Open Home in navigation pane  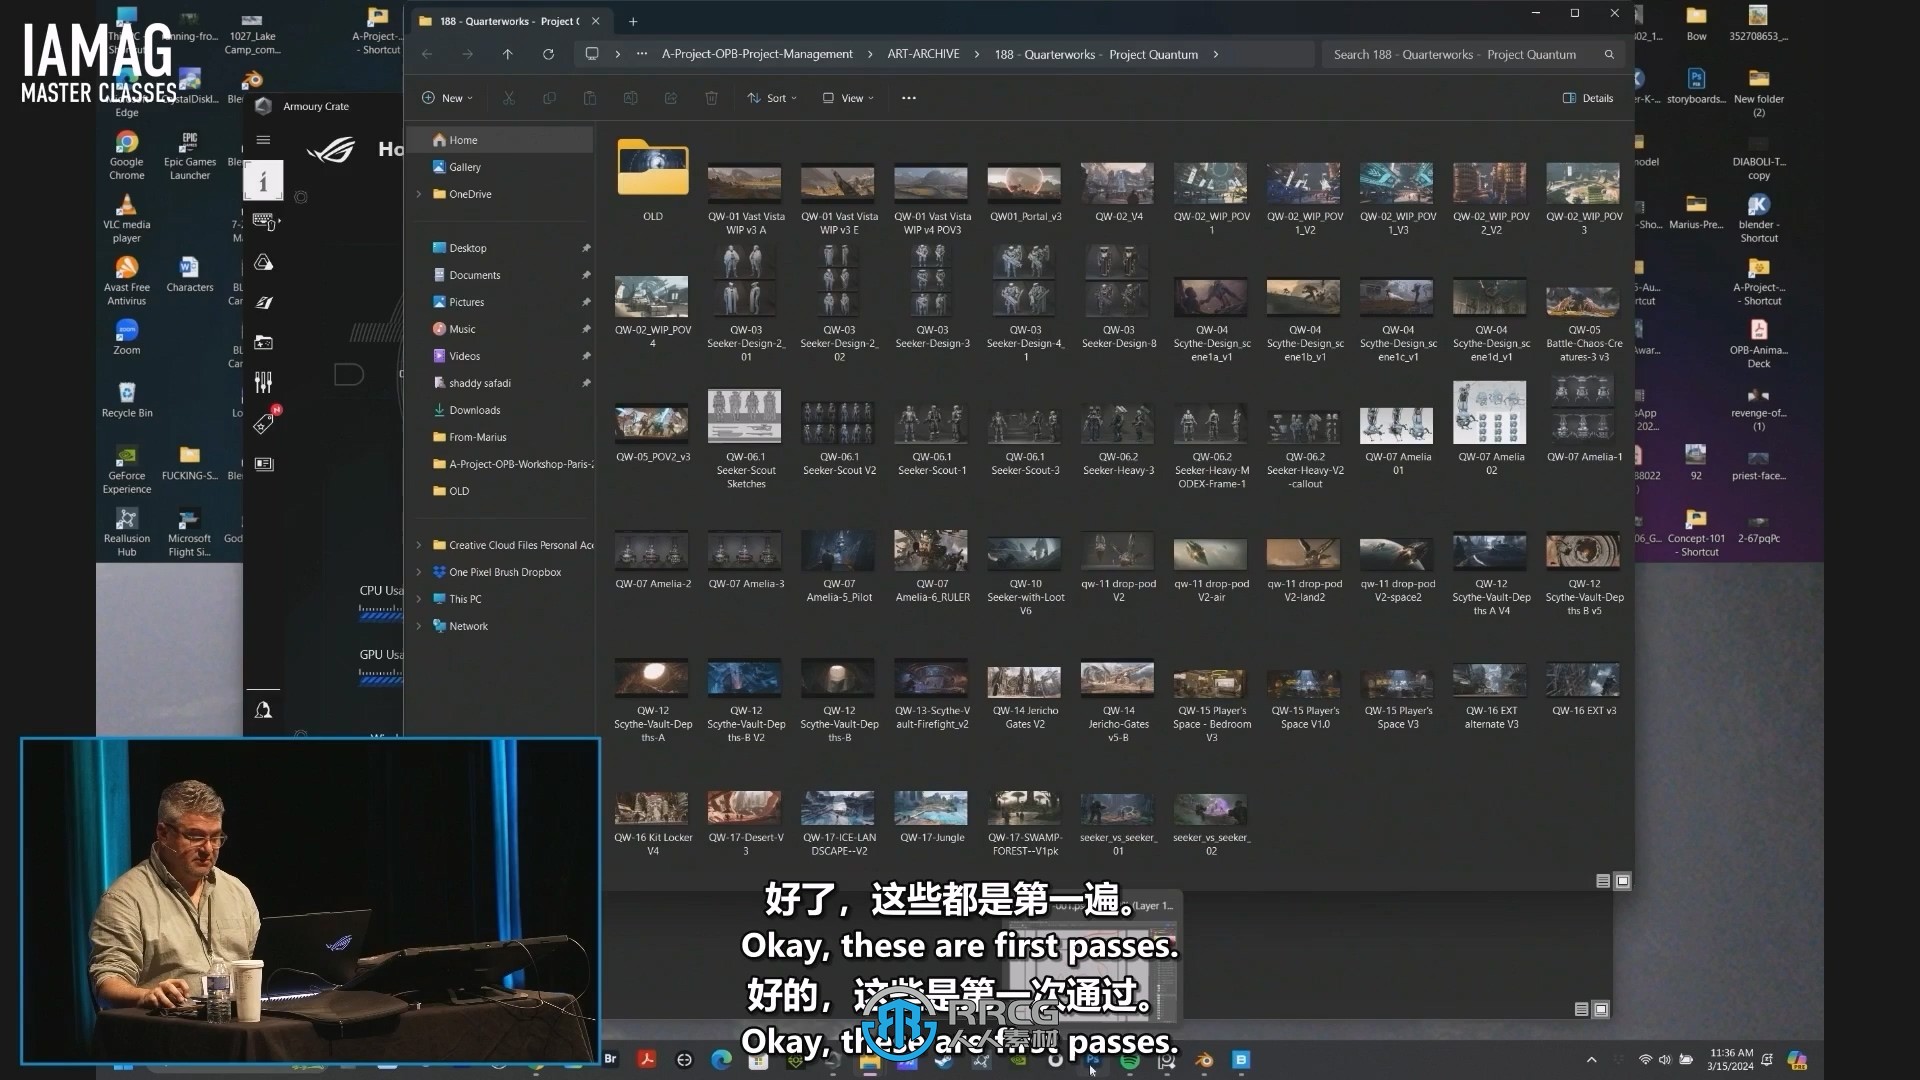coord(503,140)
